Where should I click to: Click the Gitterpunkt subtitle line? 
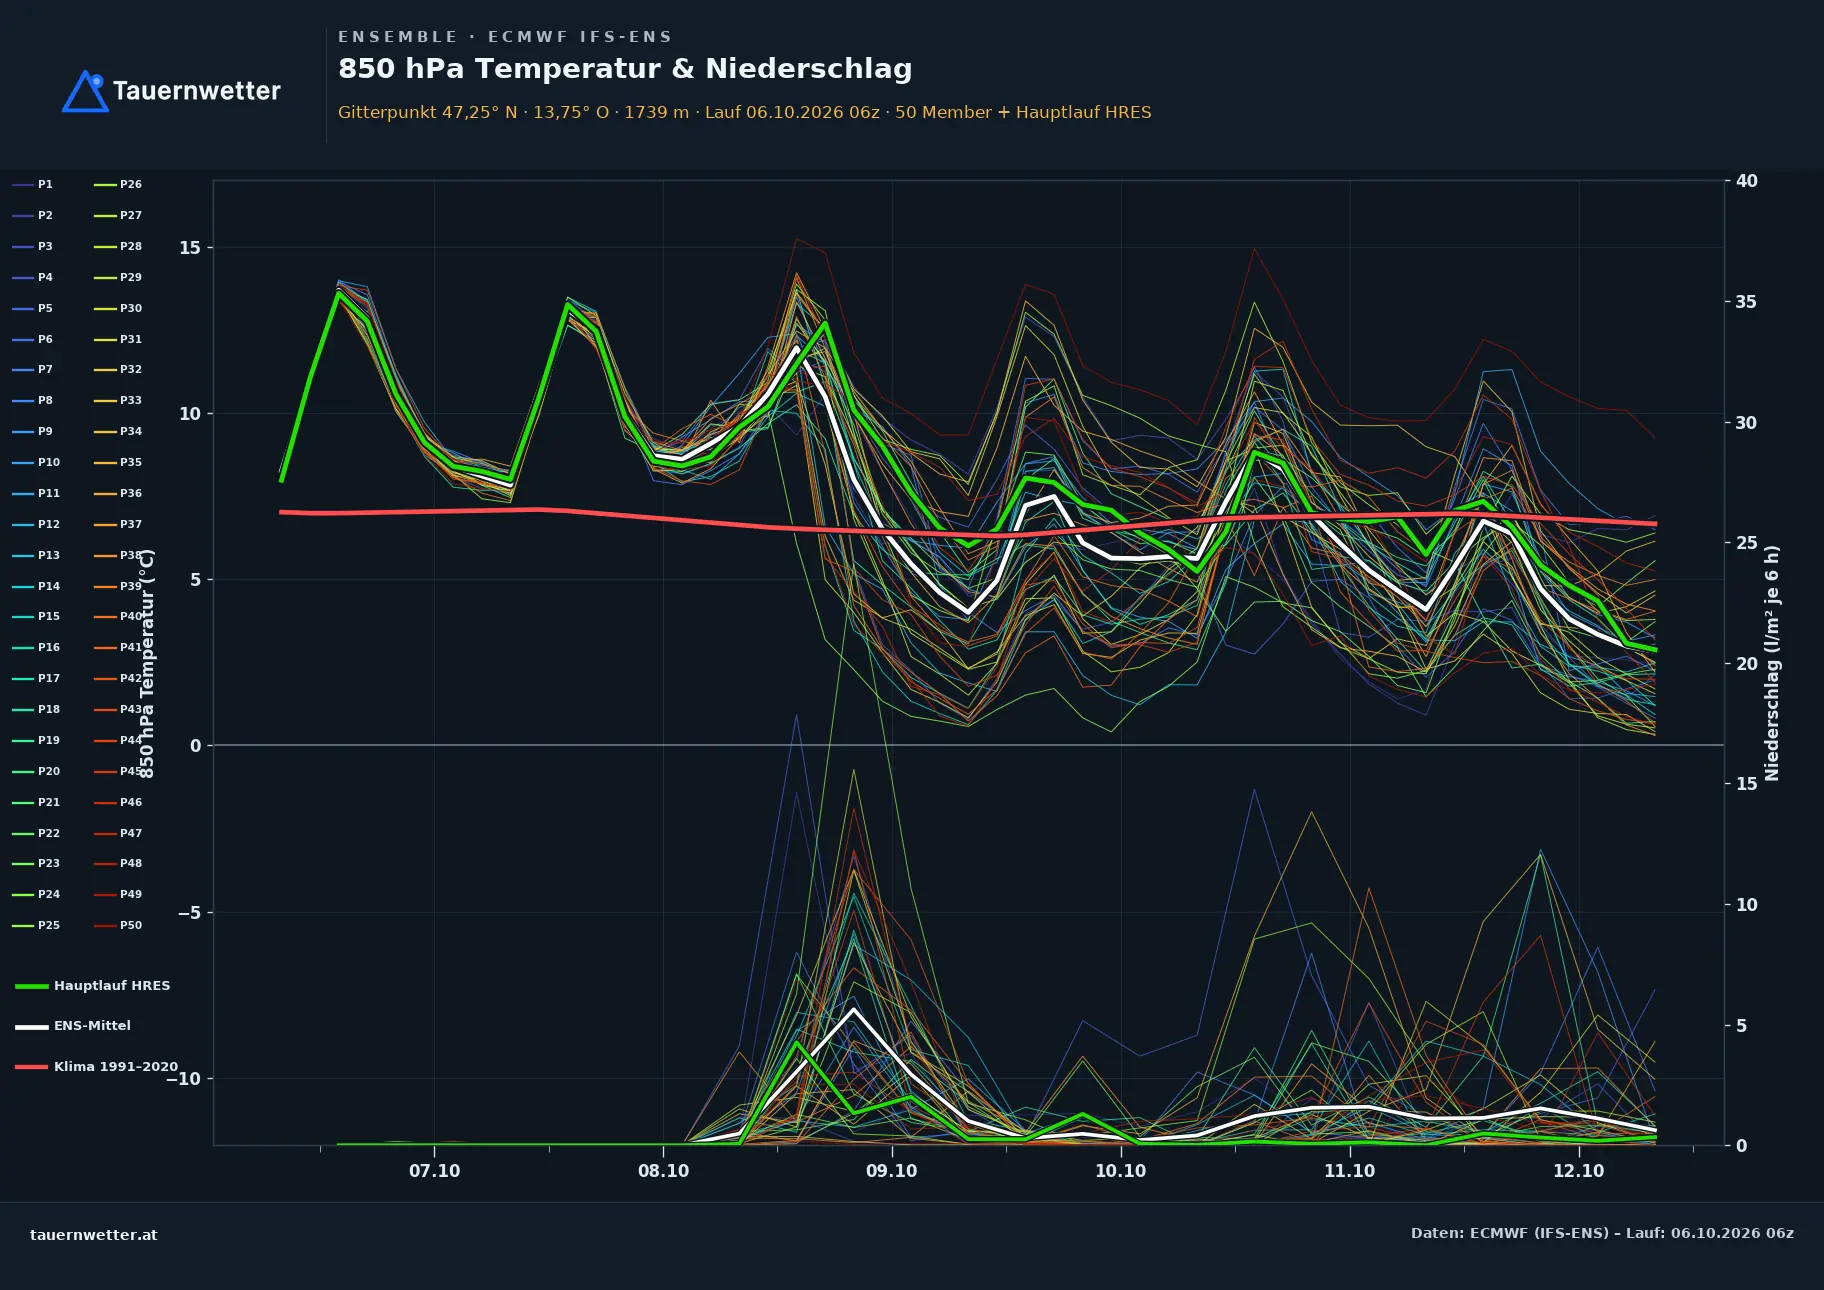(744, 112)
